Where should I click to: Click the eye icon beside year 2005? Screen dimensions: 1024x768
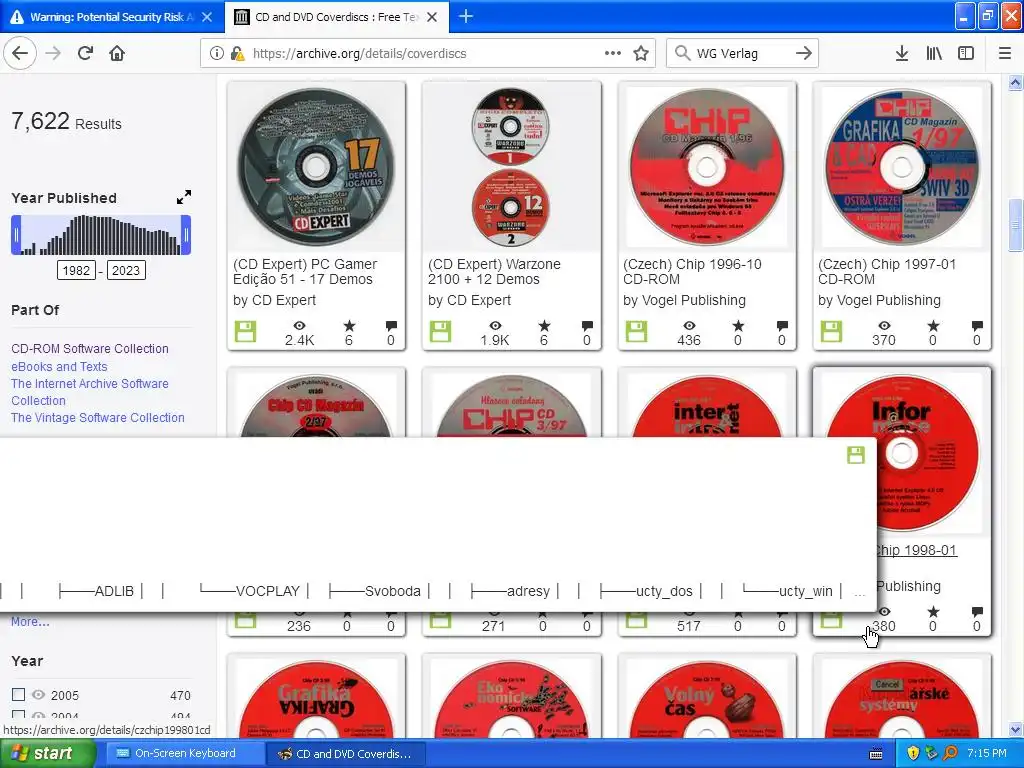click(39, 695)
